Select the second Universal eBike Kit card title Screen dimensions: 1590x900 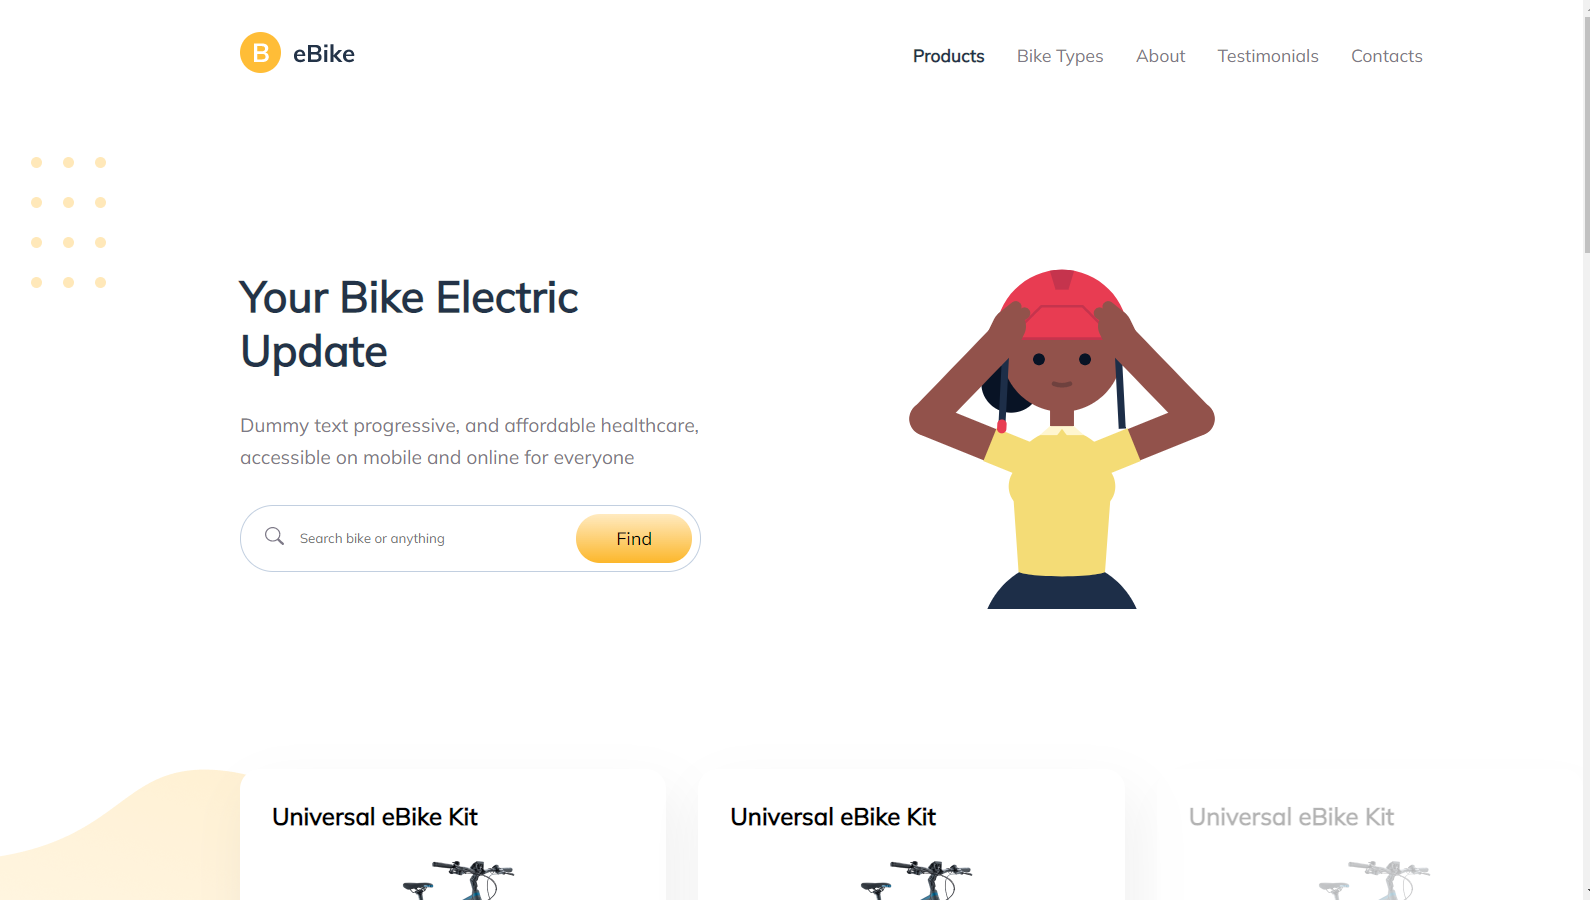point(833,817)
